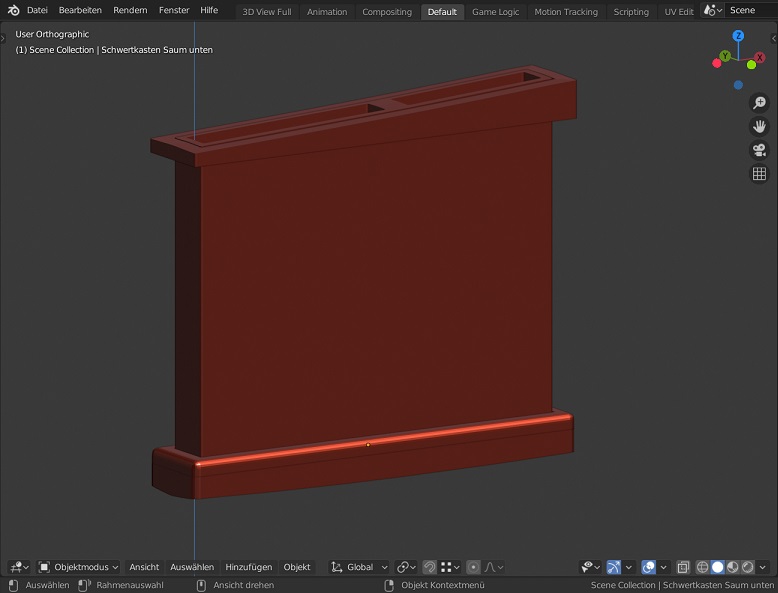This screenshot has height=593, width=778.
Task: Click the Scene name field
Action: coord(750,11)
